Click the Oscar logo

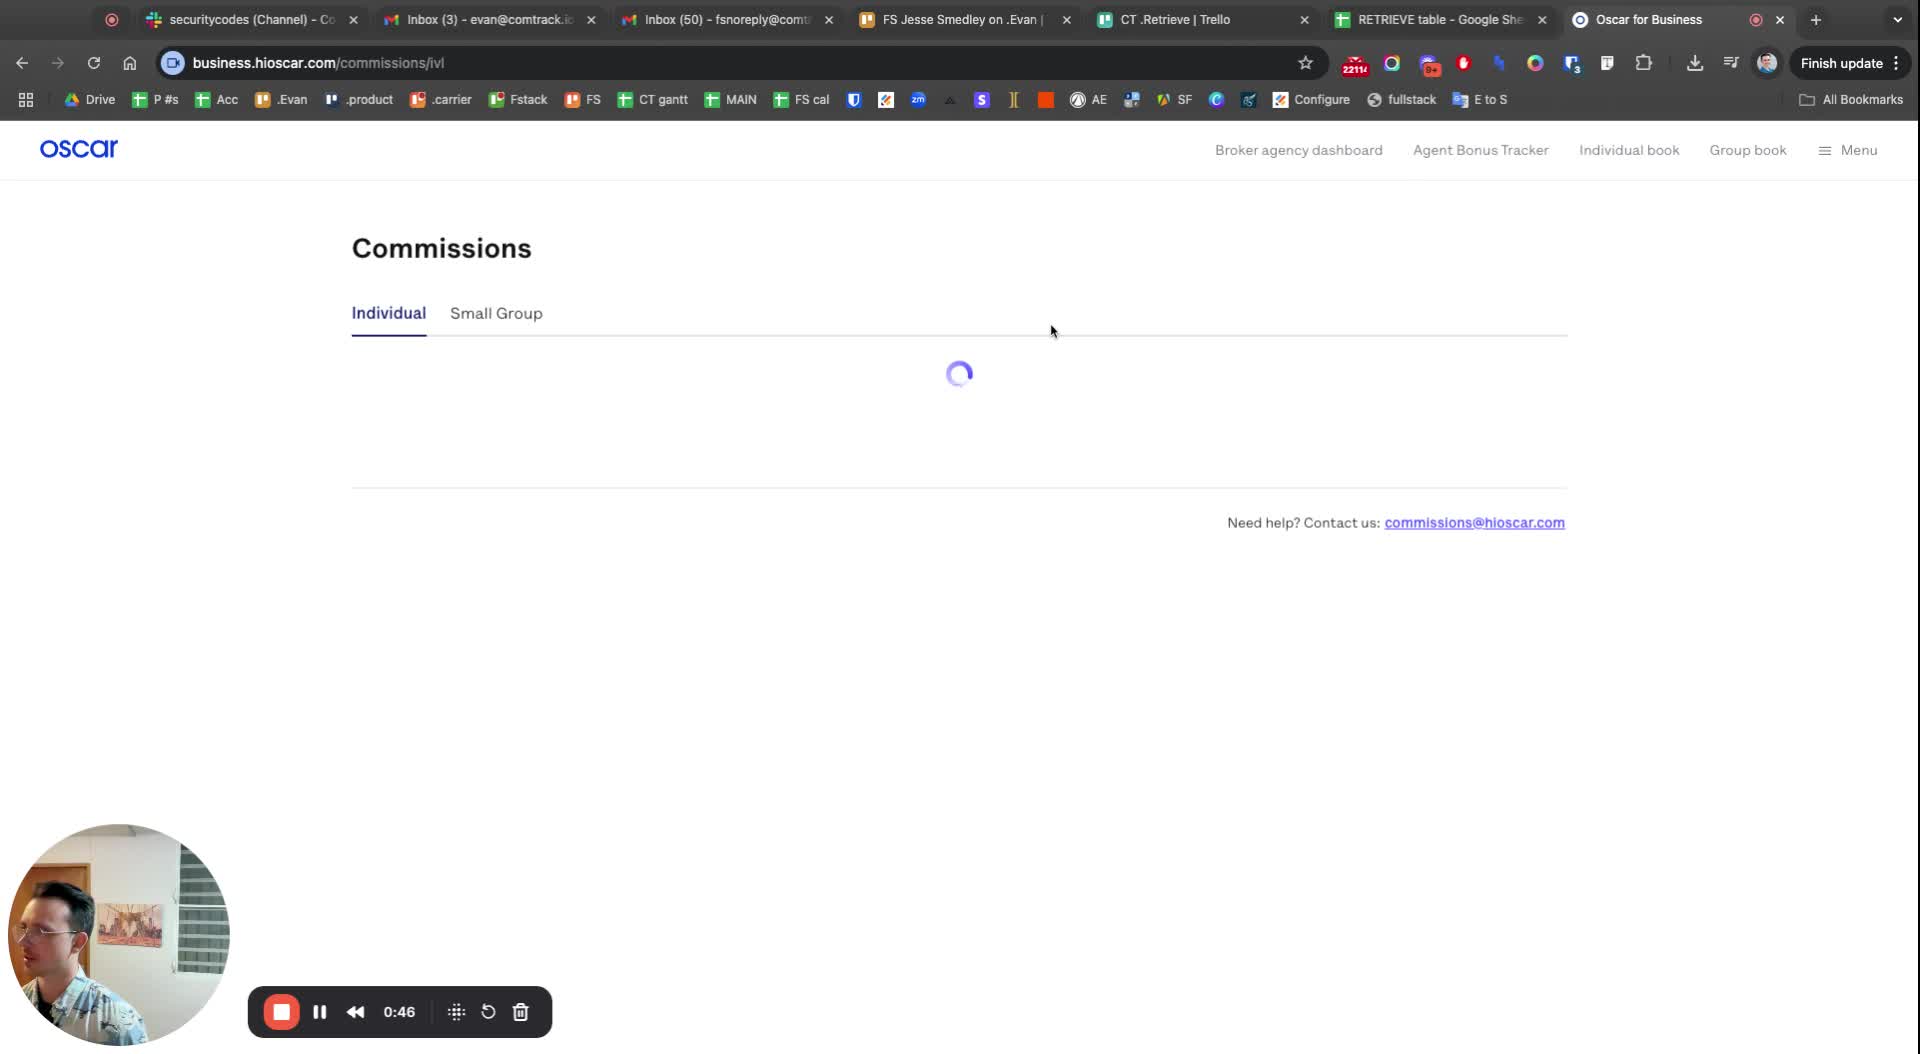click(x=79, y=149)
